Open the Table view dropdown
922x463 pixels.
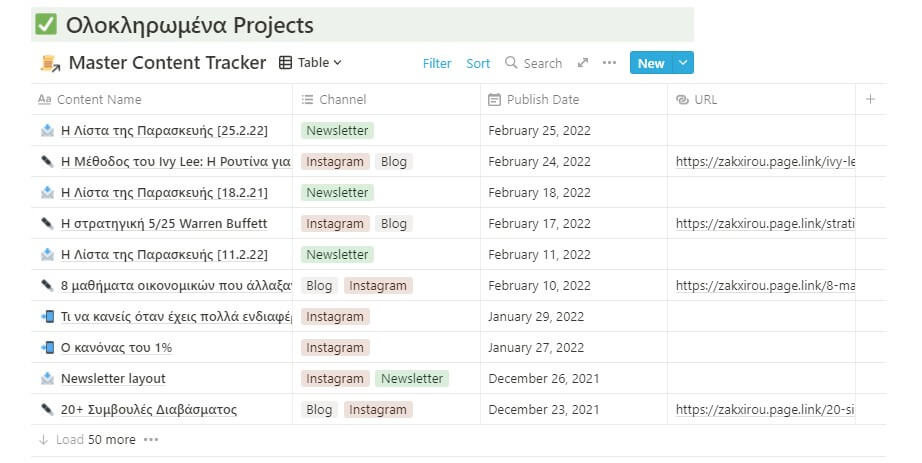(310, 63)
